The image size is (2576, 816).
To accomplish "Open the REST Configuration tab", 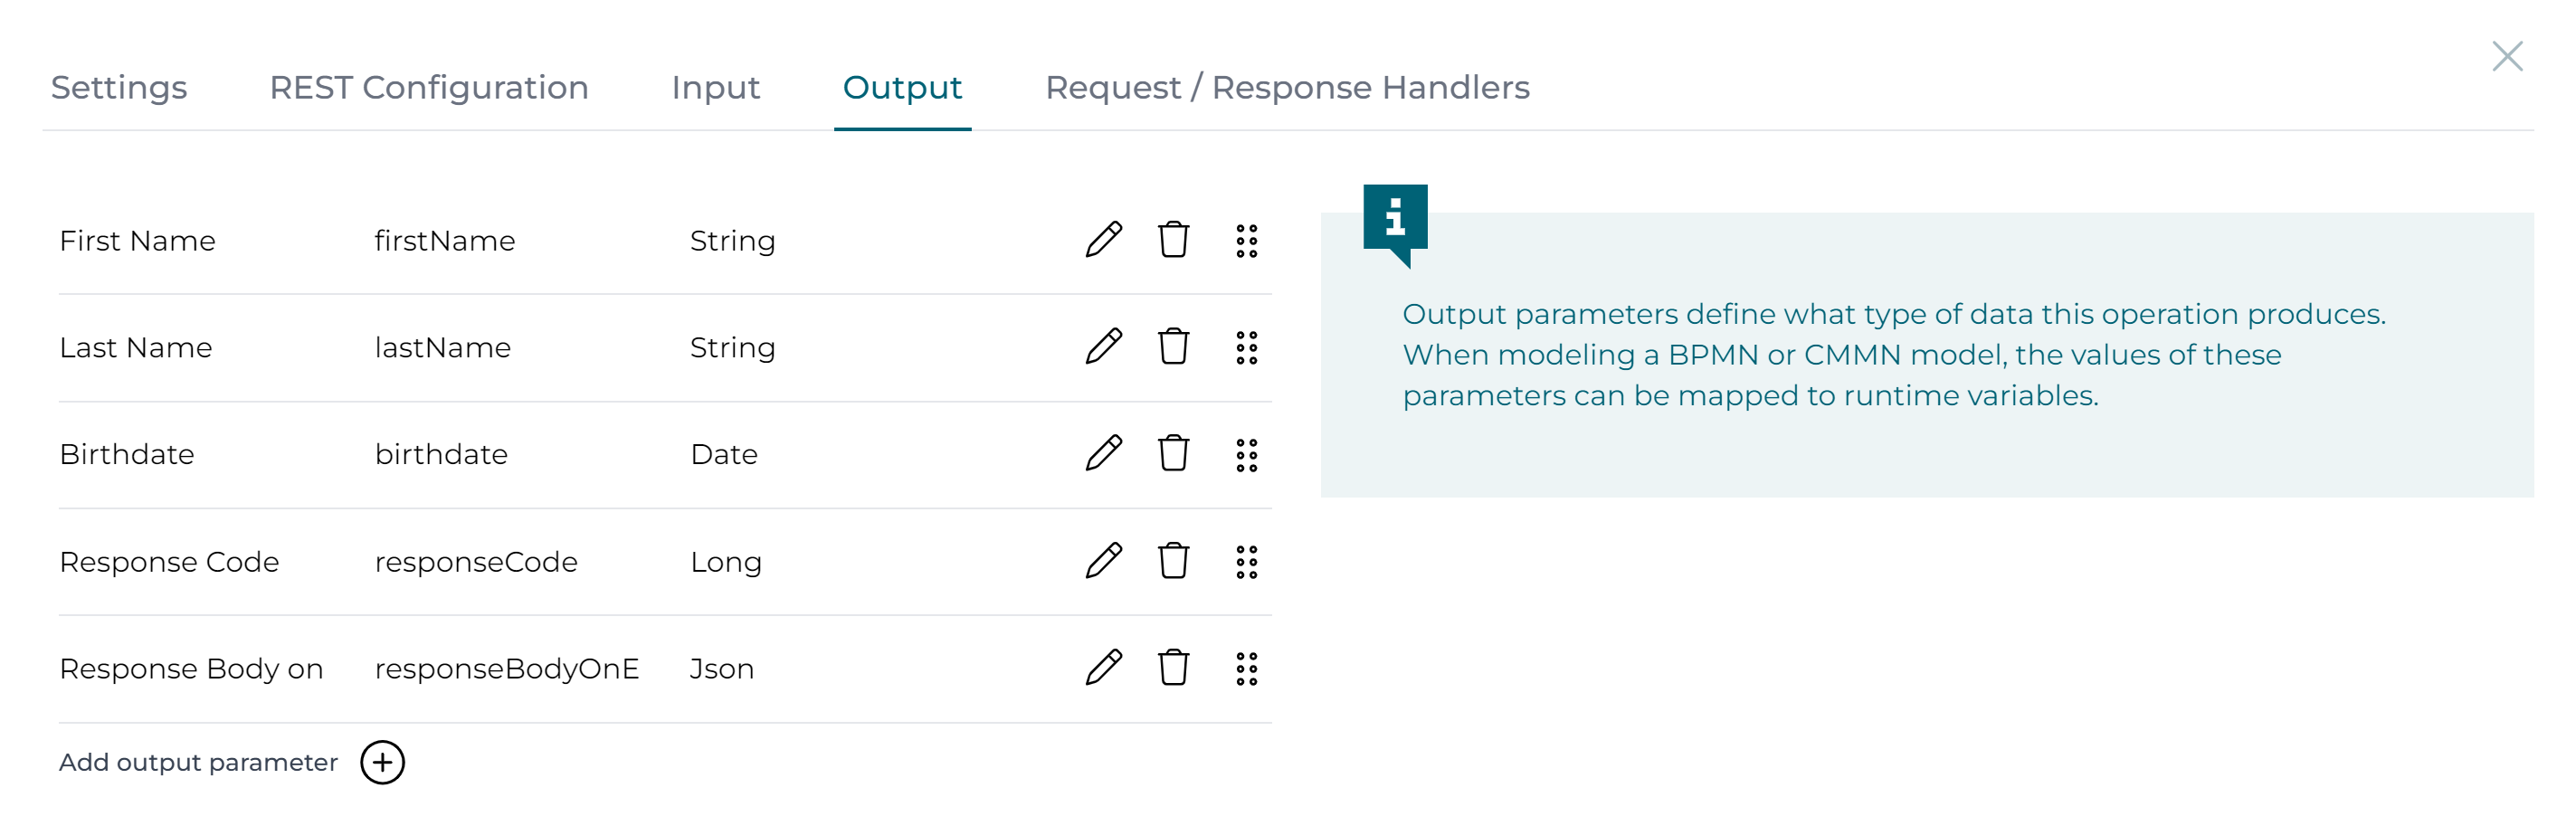I will tap(429, 88).
